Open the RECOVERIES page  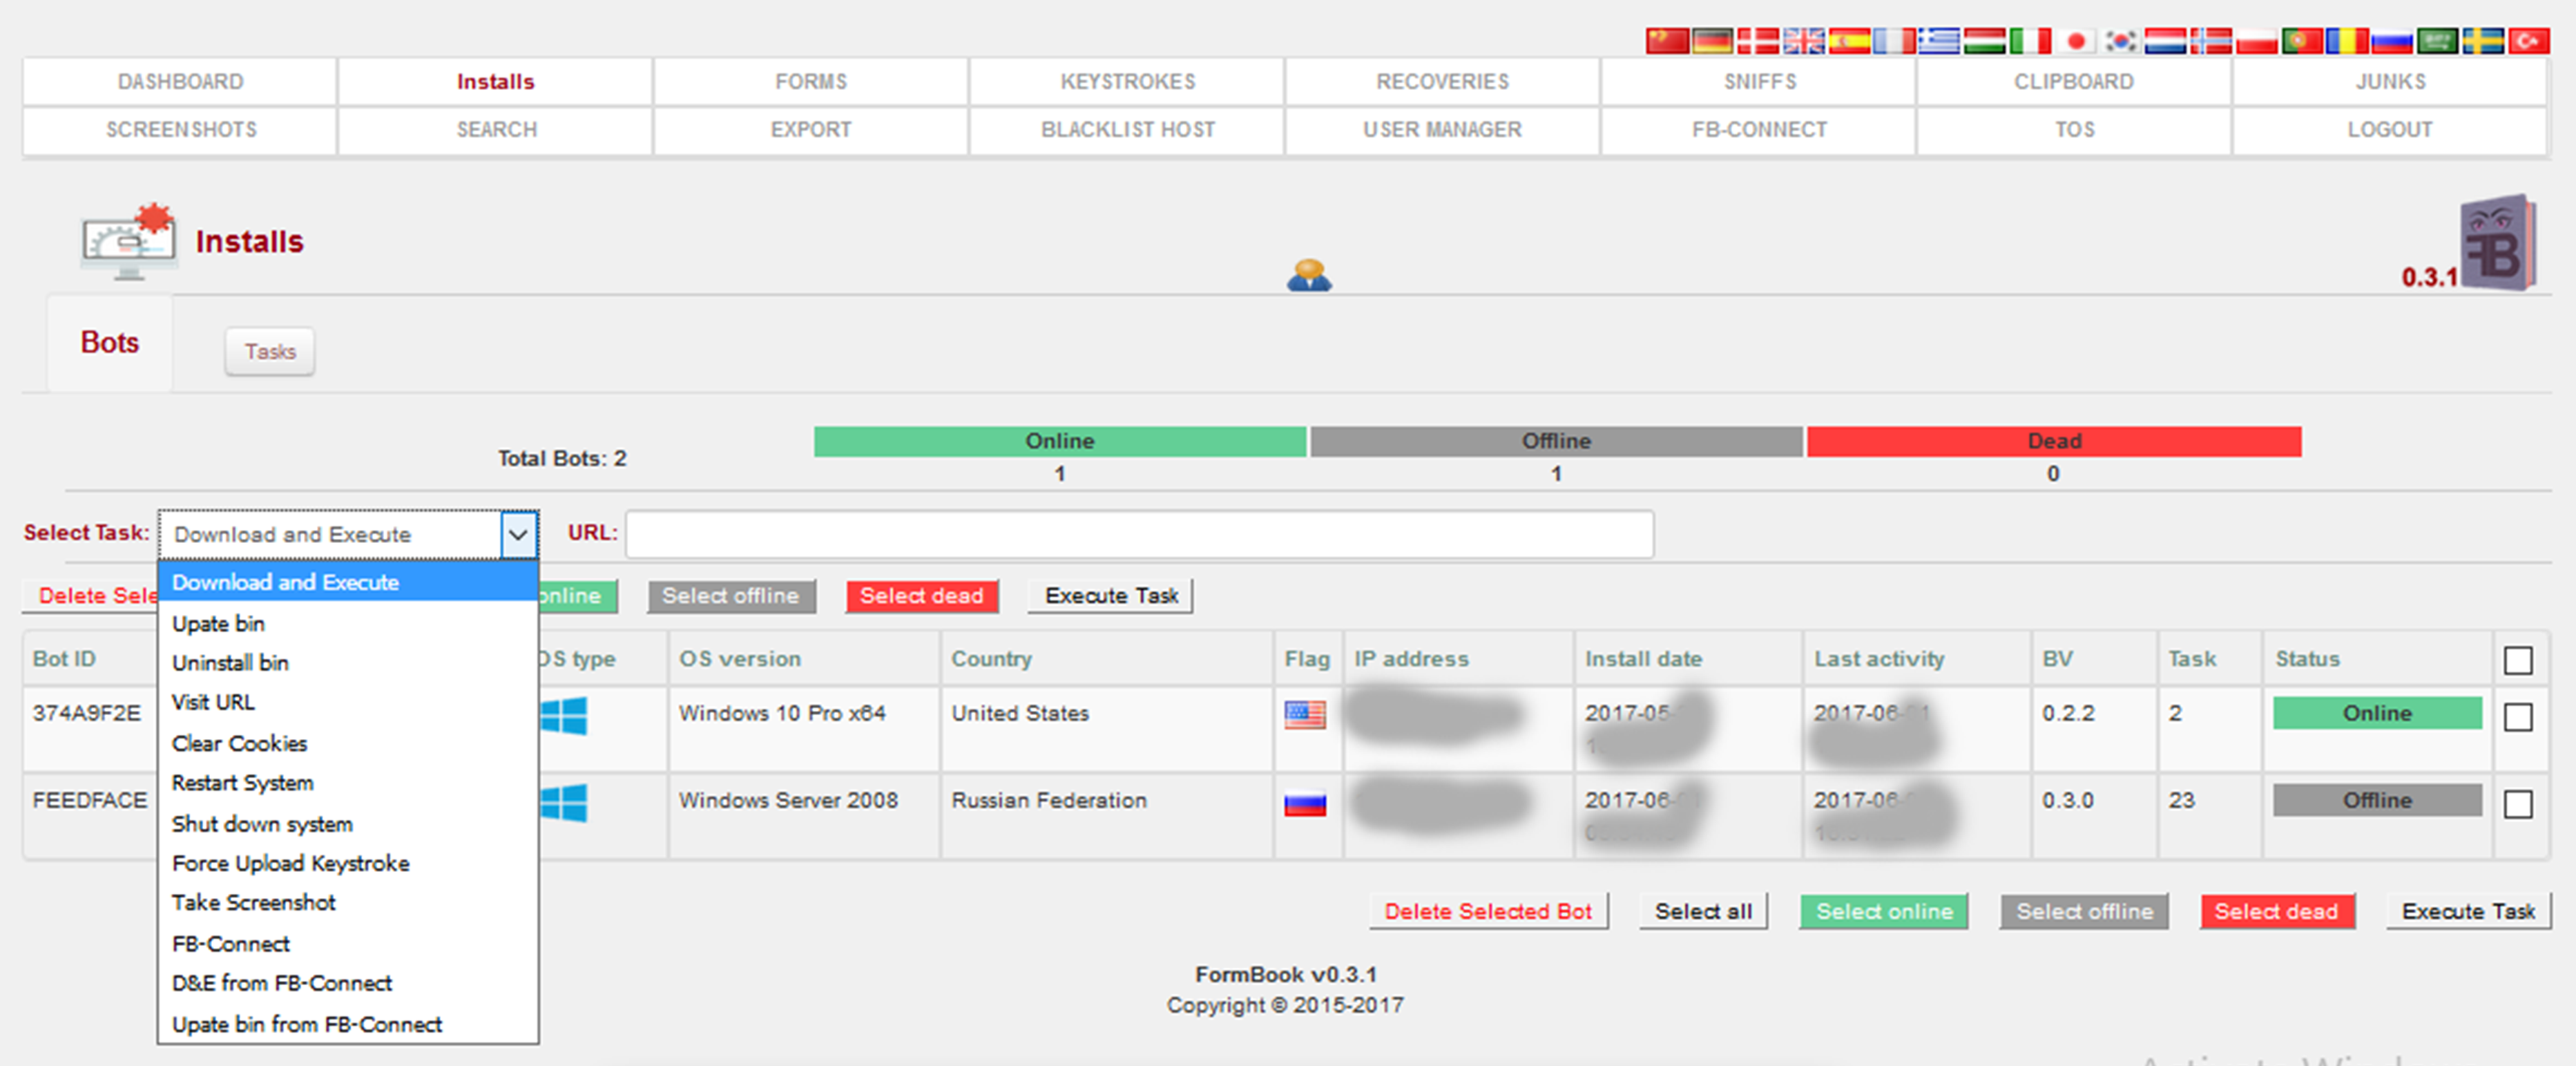pyautogui.click(x=1442, y=82)
